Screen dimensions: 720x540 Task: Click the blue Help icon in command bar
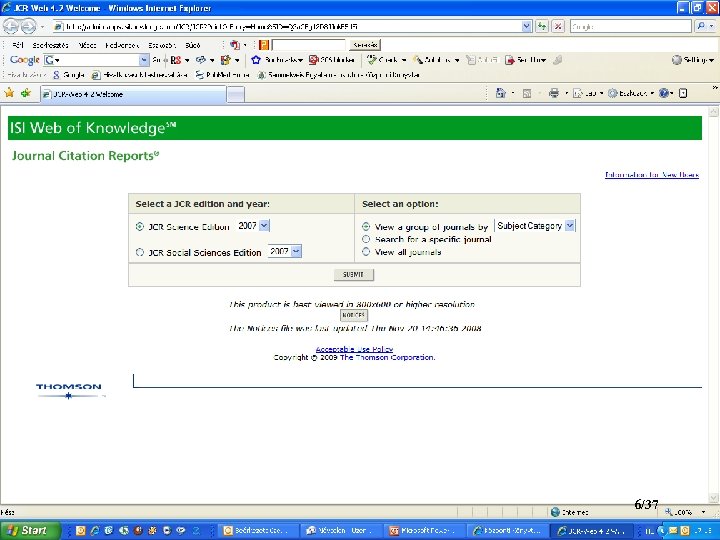click(664, 93)
